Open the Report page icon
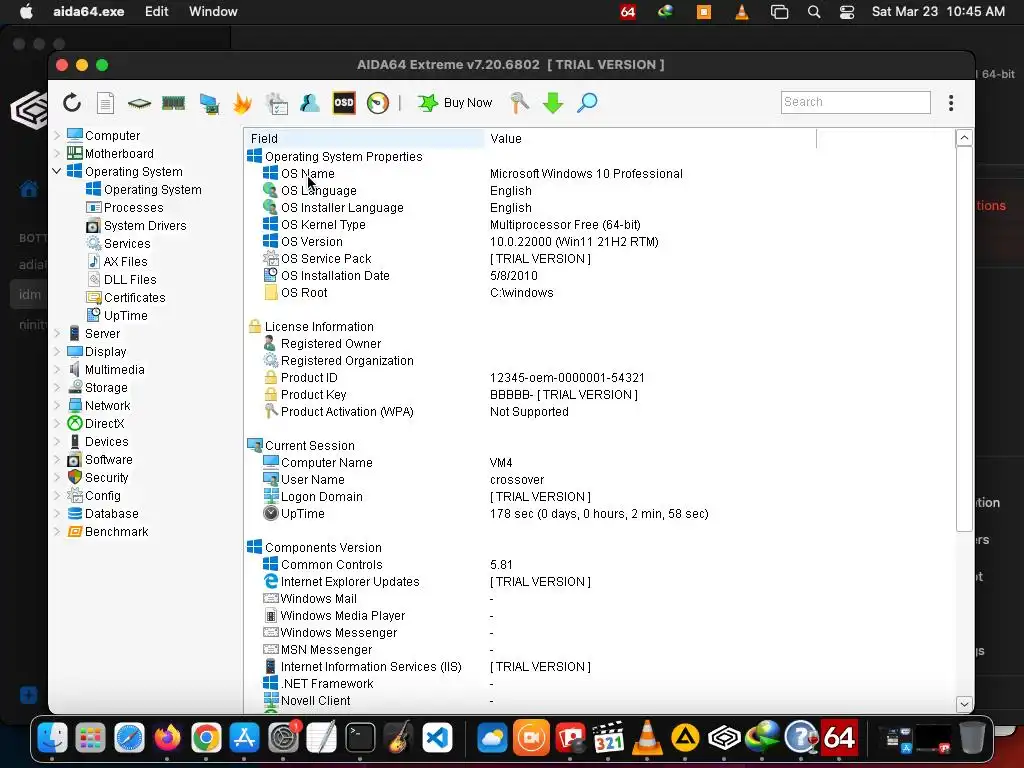Screen dimensions: 1024x768 click(105, 103)
